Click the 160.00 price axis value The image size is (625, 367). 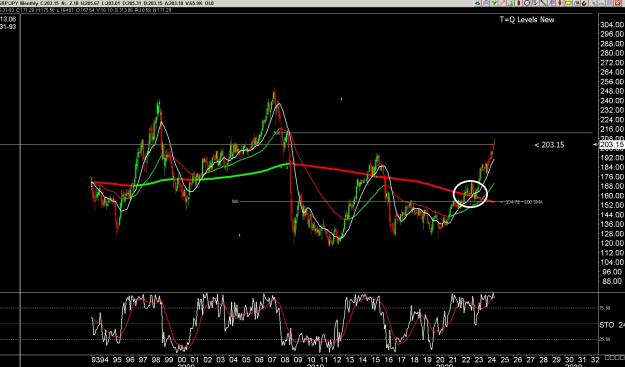point(612,196)
